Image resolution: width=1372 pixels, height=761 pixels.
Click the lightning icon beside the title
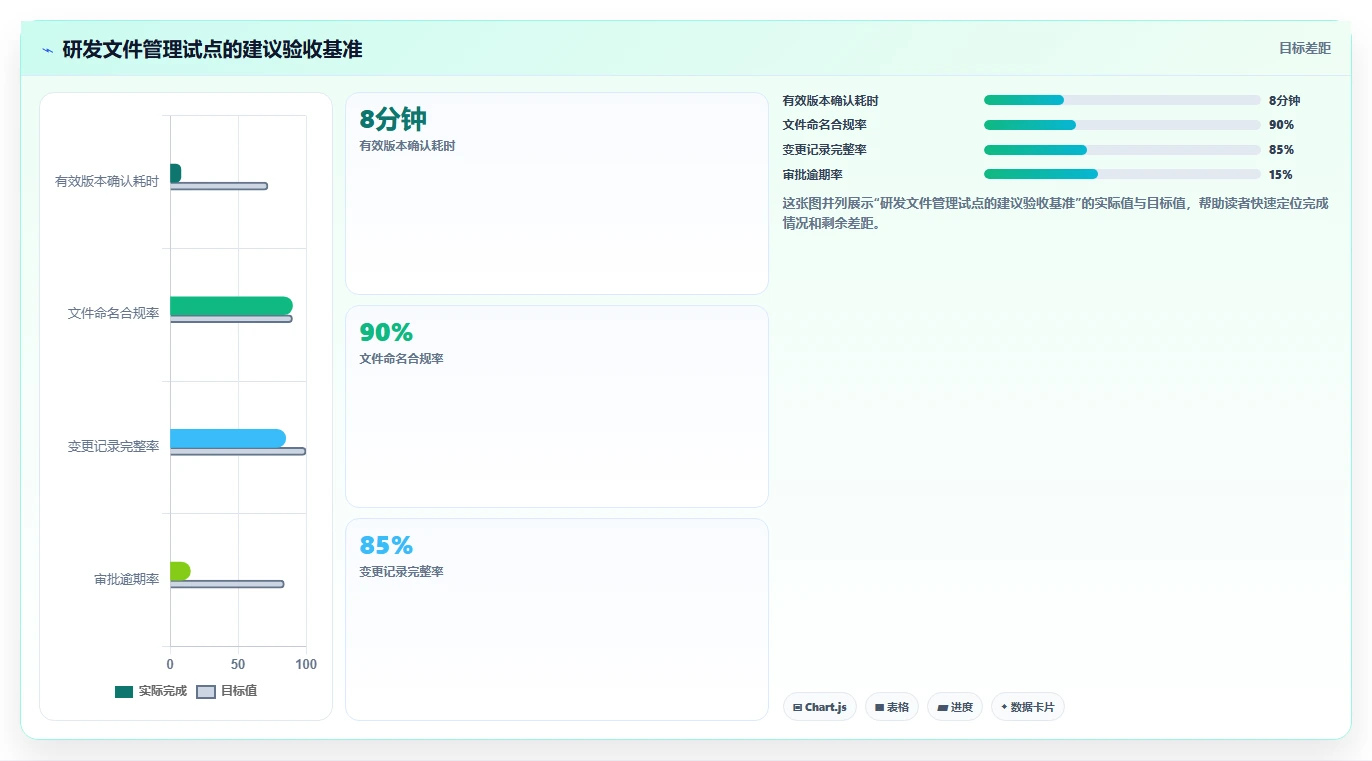tap(47, 50)
